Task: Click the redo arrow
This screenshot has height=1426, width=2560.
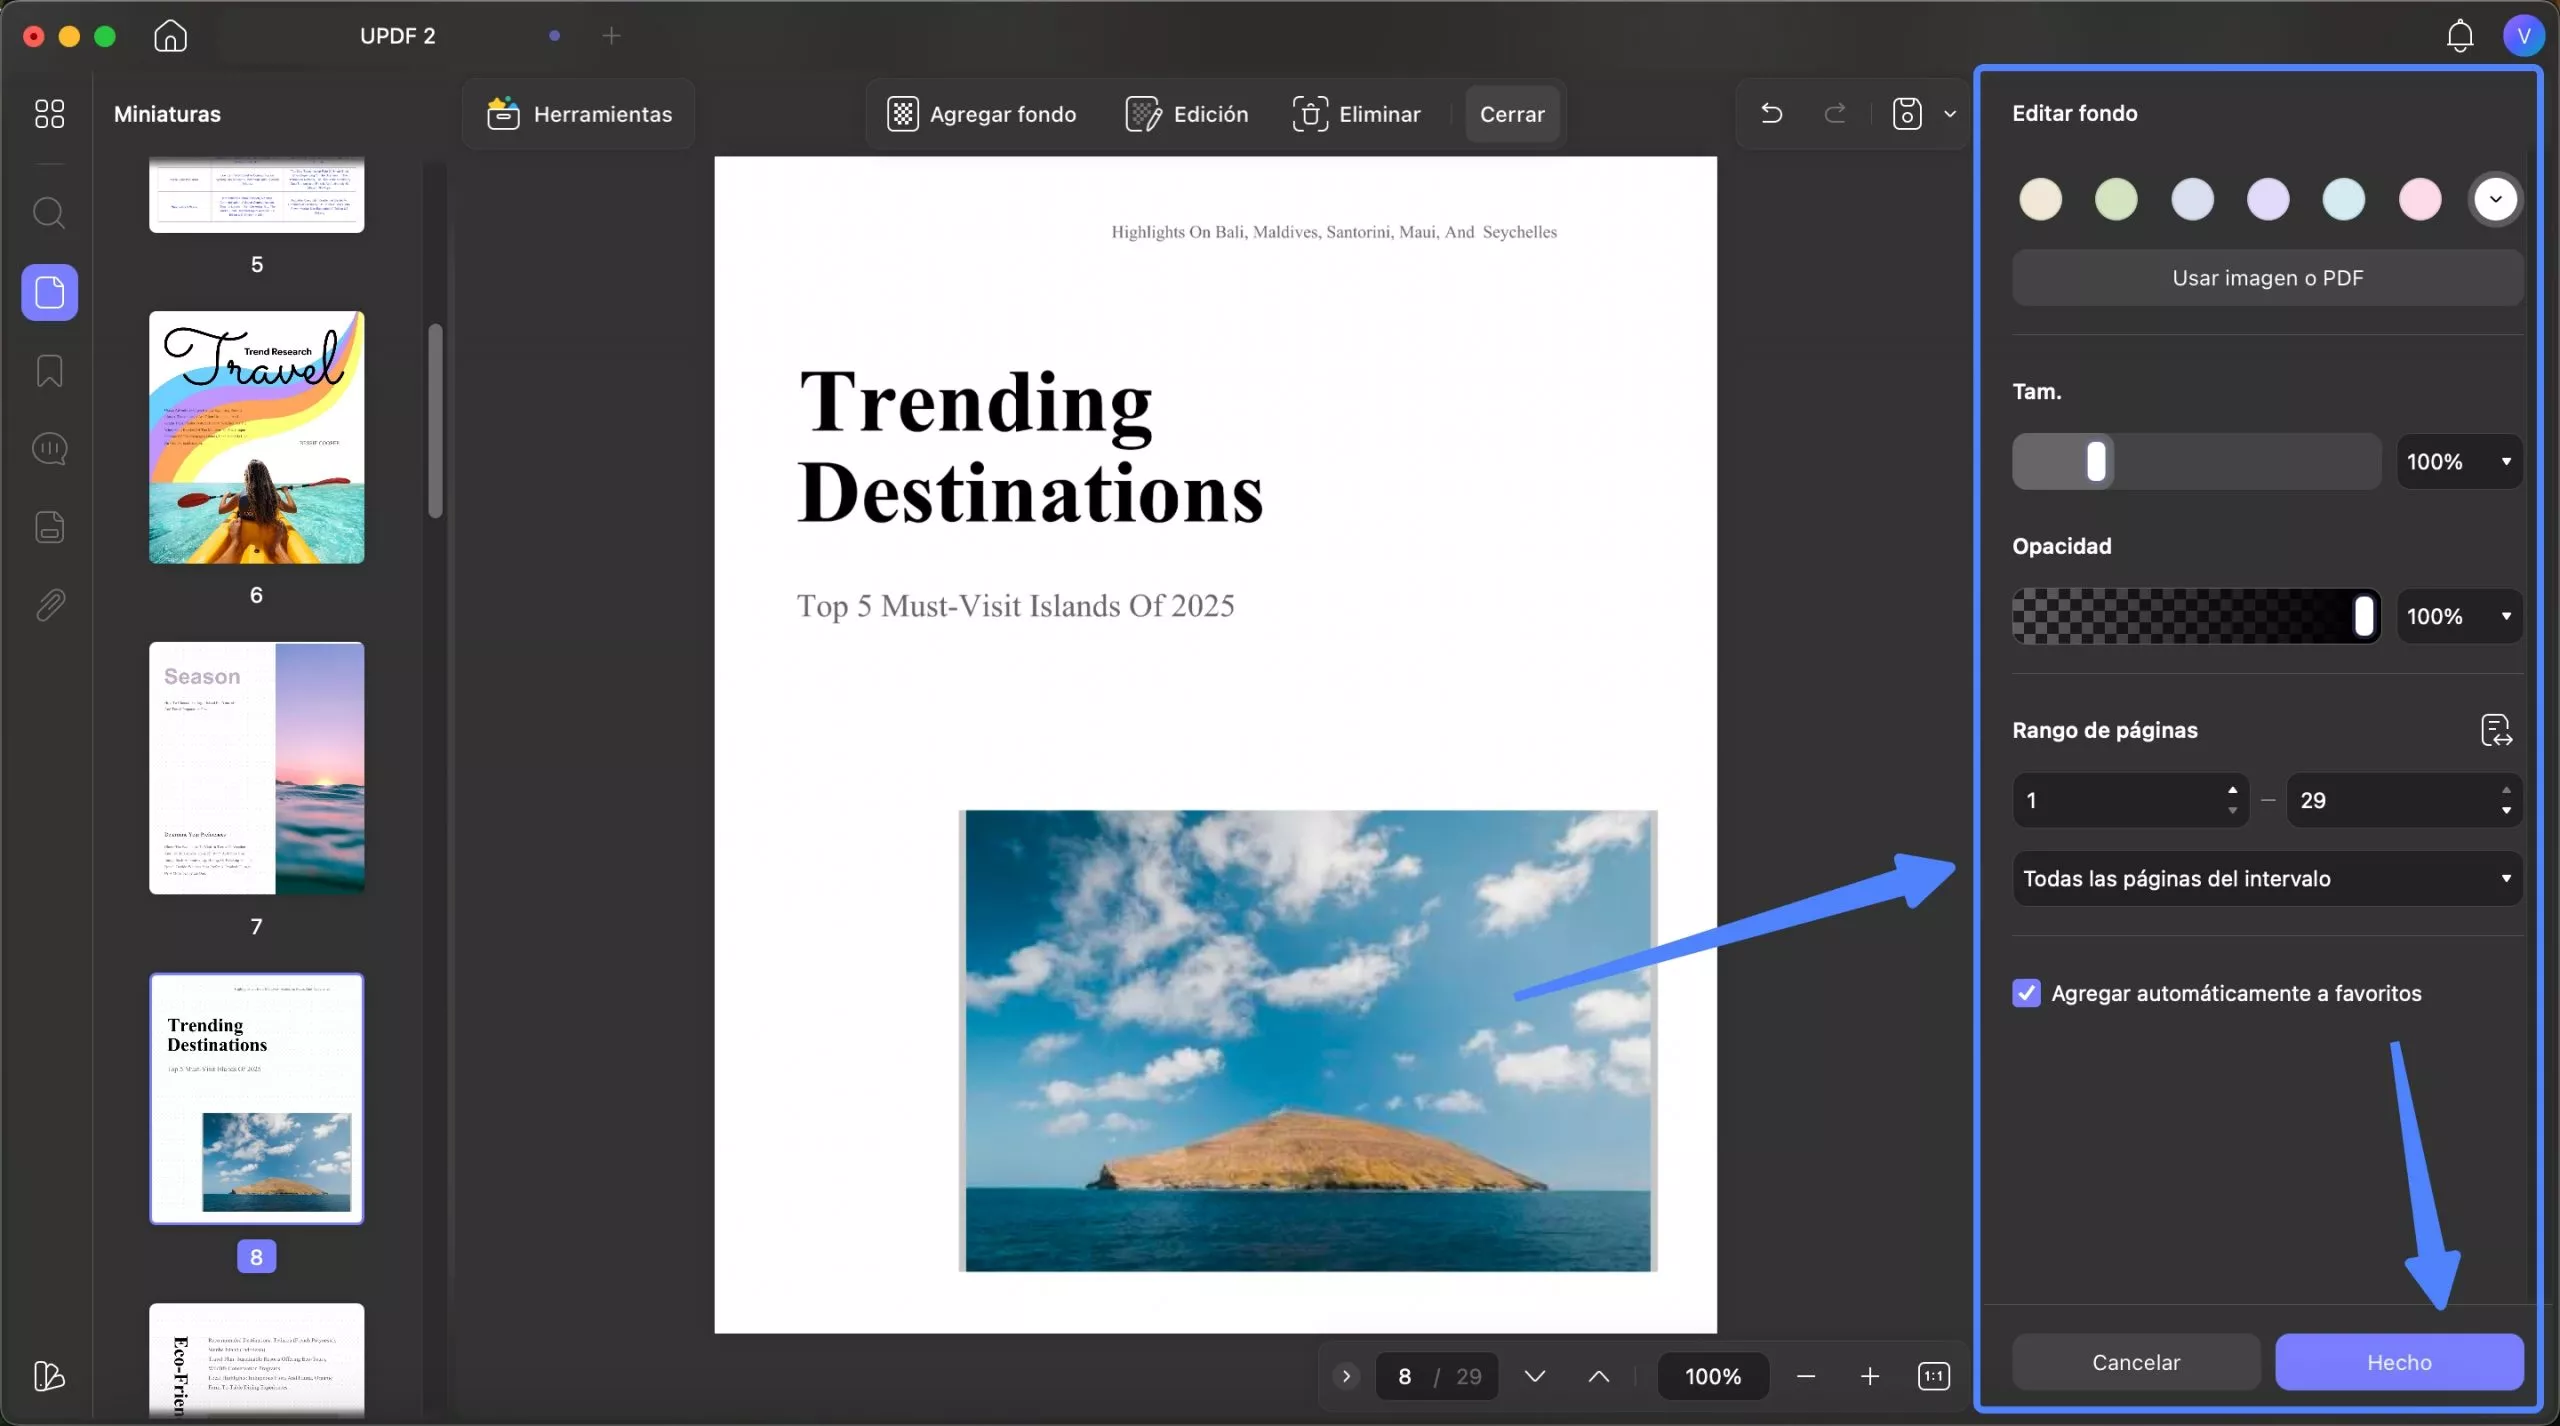Action: (x=1834, y=113)
